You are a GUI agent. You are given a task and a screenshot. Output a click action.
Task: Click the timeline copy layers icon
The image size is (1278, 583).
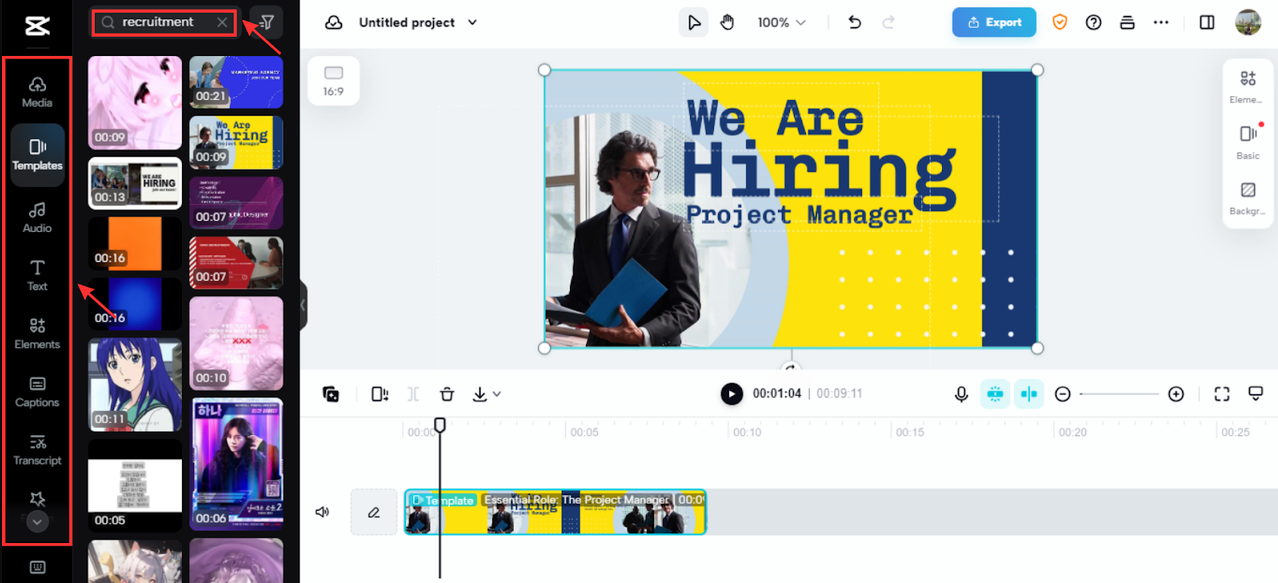331,394
